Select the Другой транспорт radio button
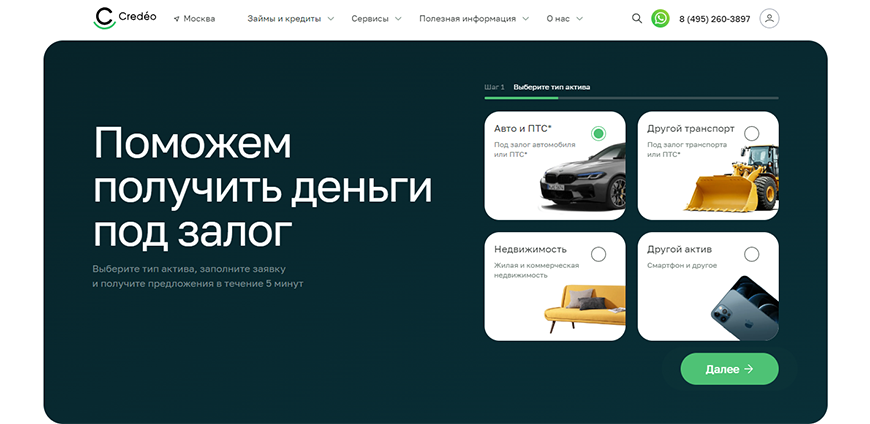Image resolution: width=870 pixels, height=424 pixels. (751, 133)
